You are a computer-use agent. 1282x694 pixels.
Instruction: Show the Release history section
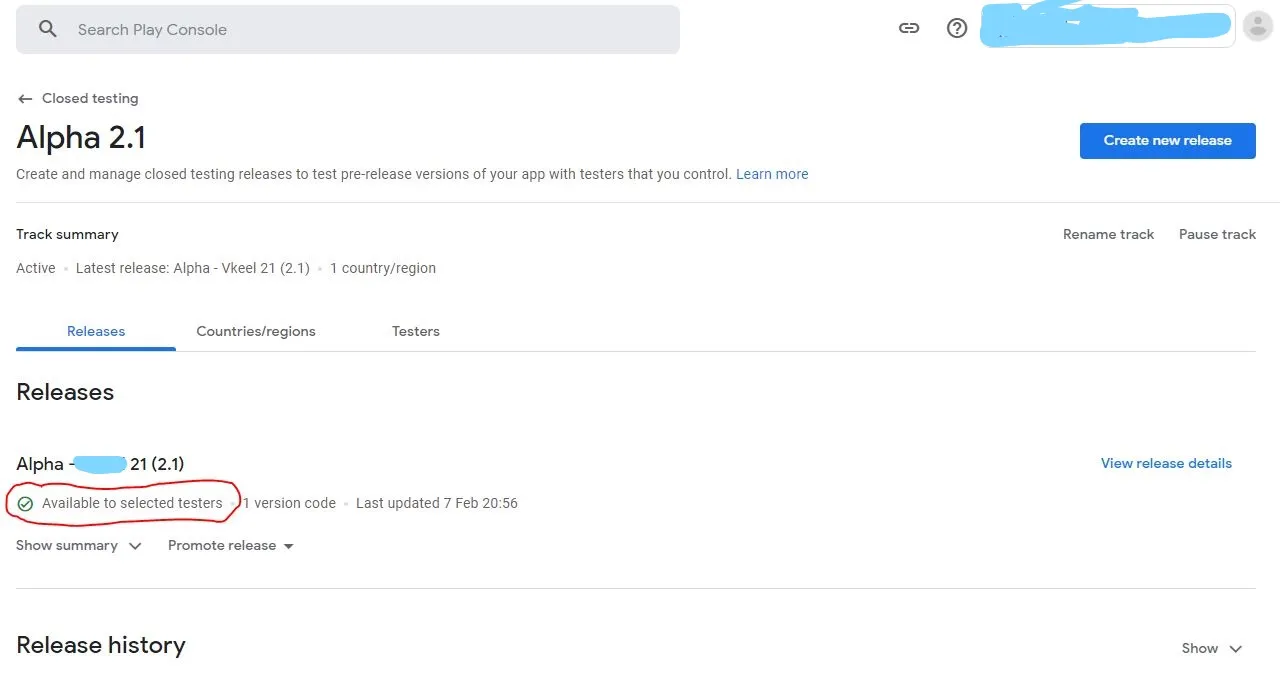[x=1211, y=648]
